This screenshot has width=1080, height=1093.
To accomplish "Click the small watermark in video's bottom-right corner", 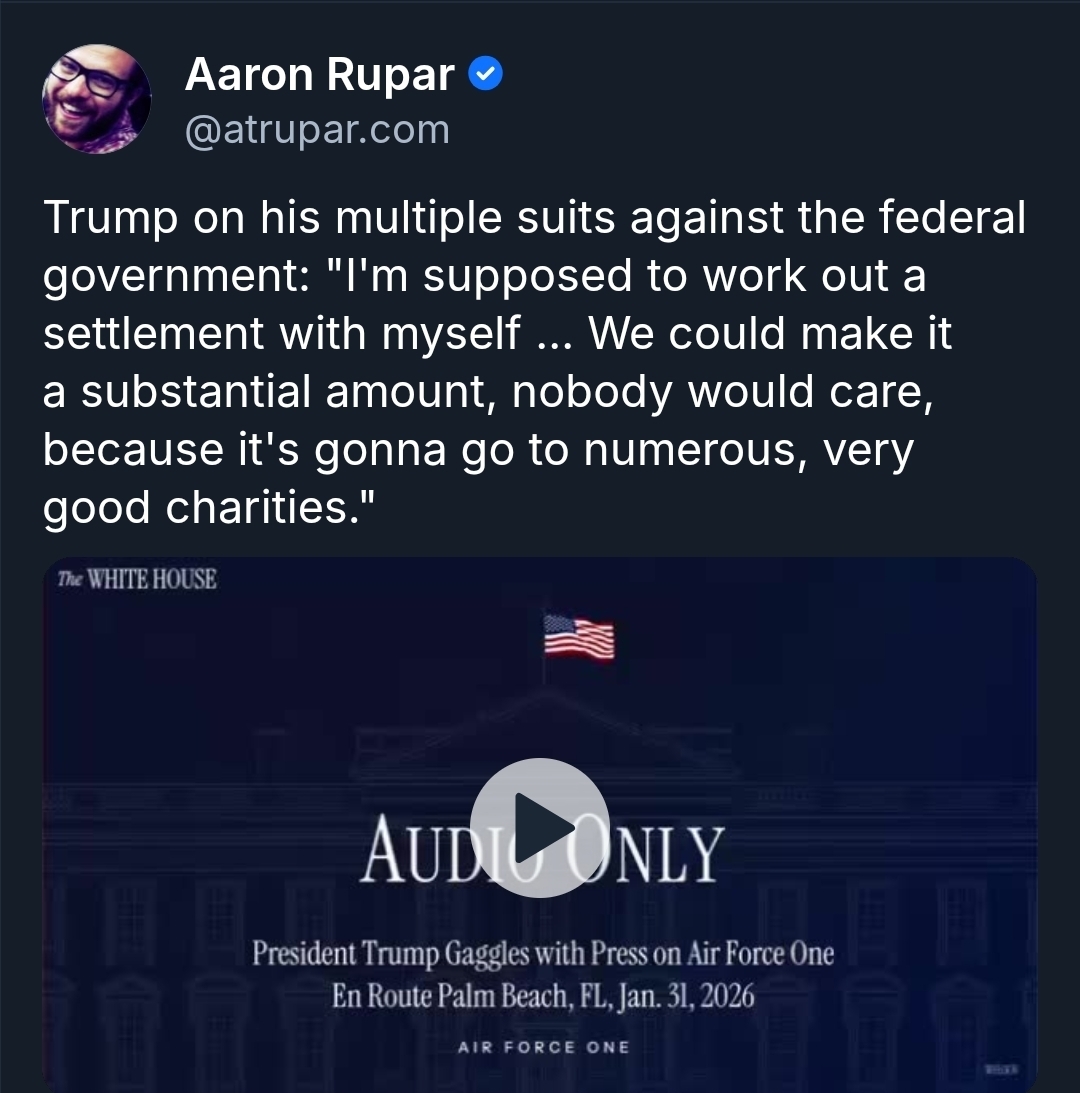I will coord(1001,1069).
